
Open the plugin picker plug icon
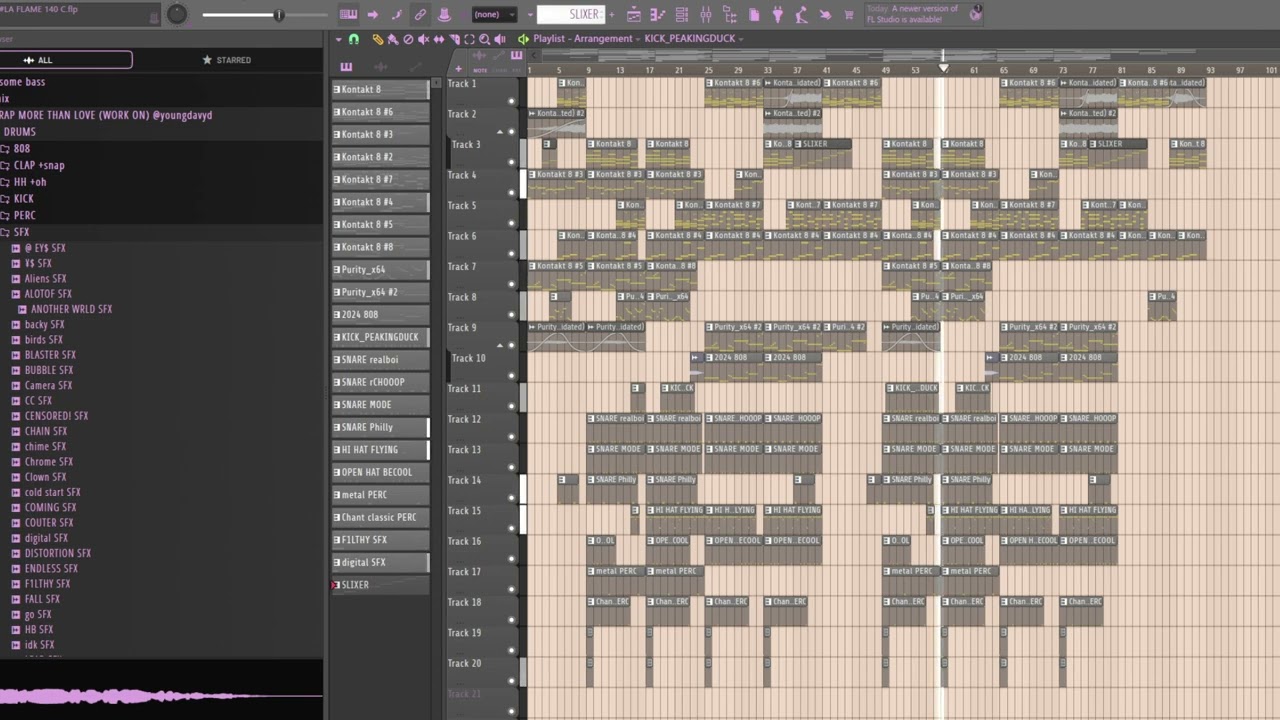(x=777, y=15)
